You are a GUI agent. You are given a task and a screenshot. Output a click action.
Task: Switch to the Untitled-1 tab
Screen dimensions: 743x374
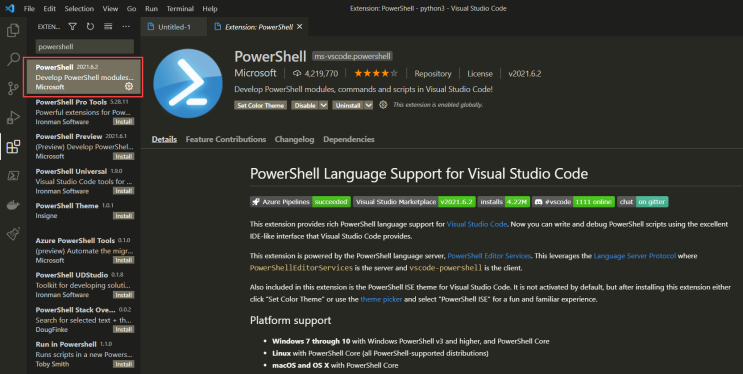(174, 27)
